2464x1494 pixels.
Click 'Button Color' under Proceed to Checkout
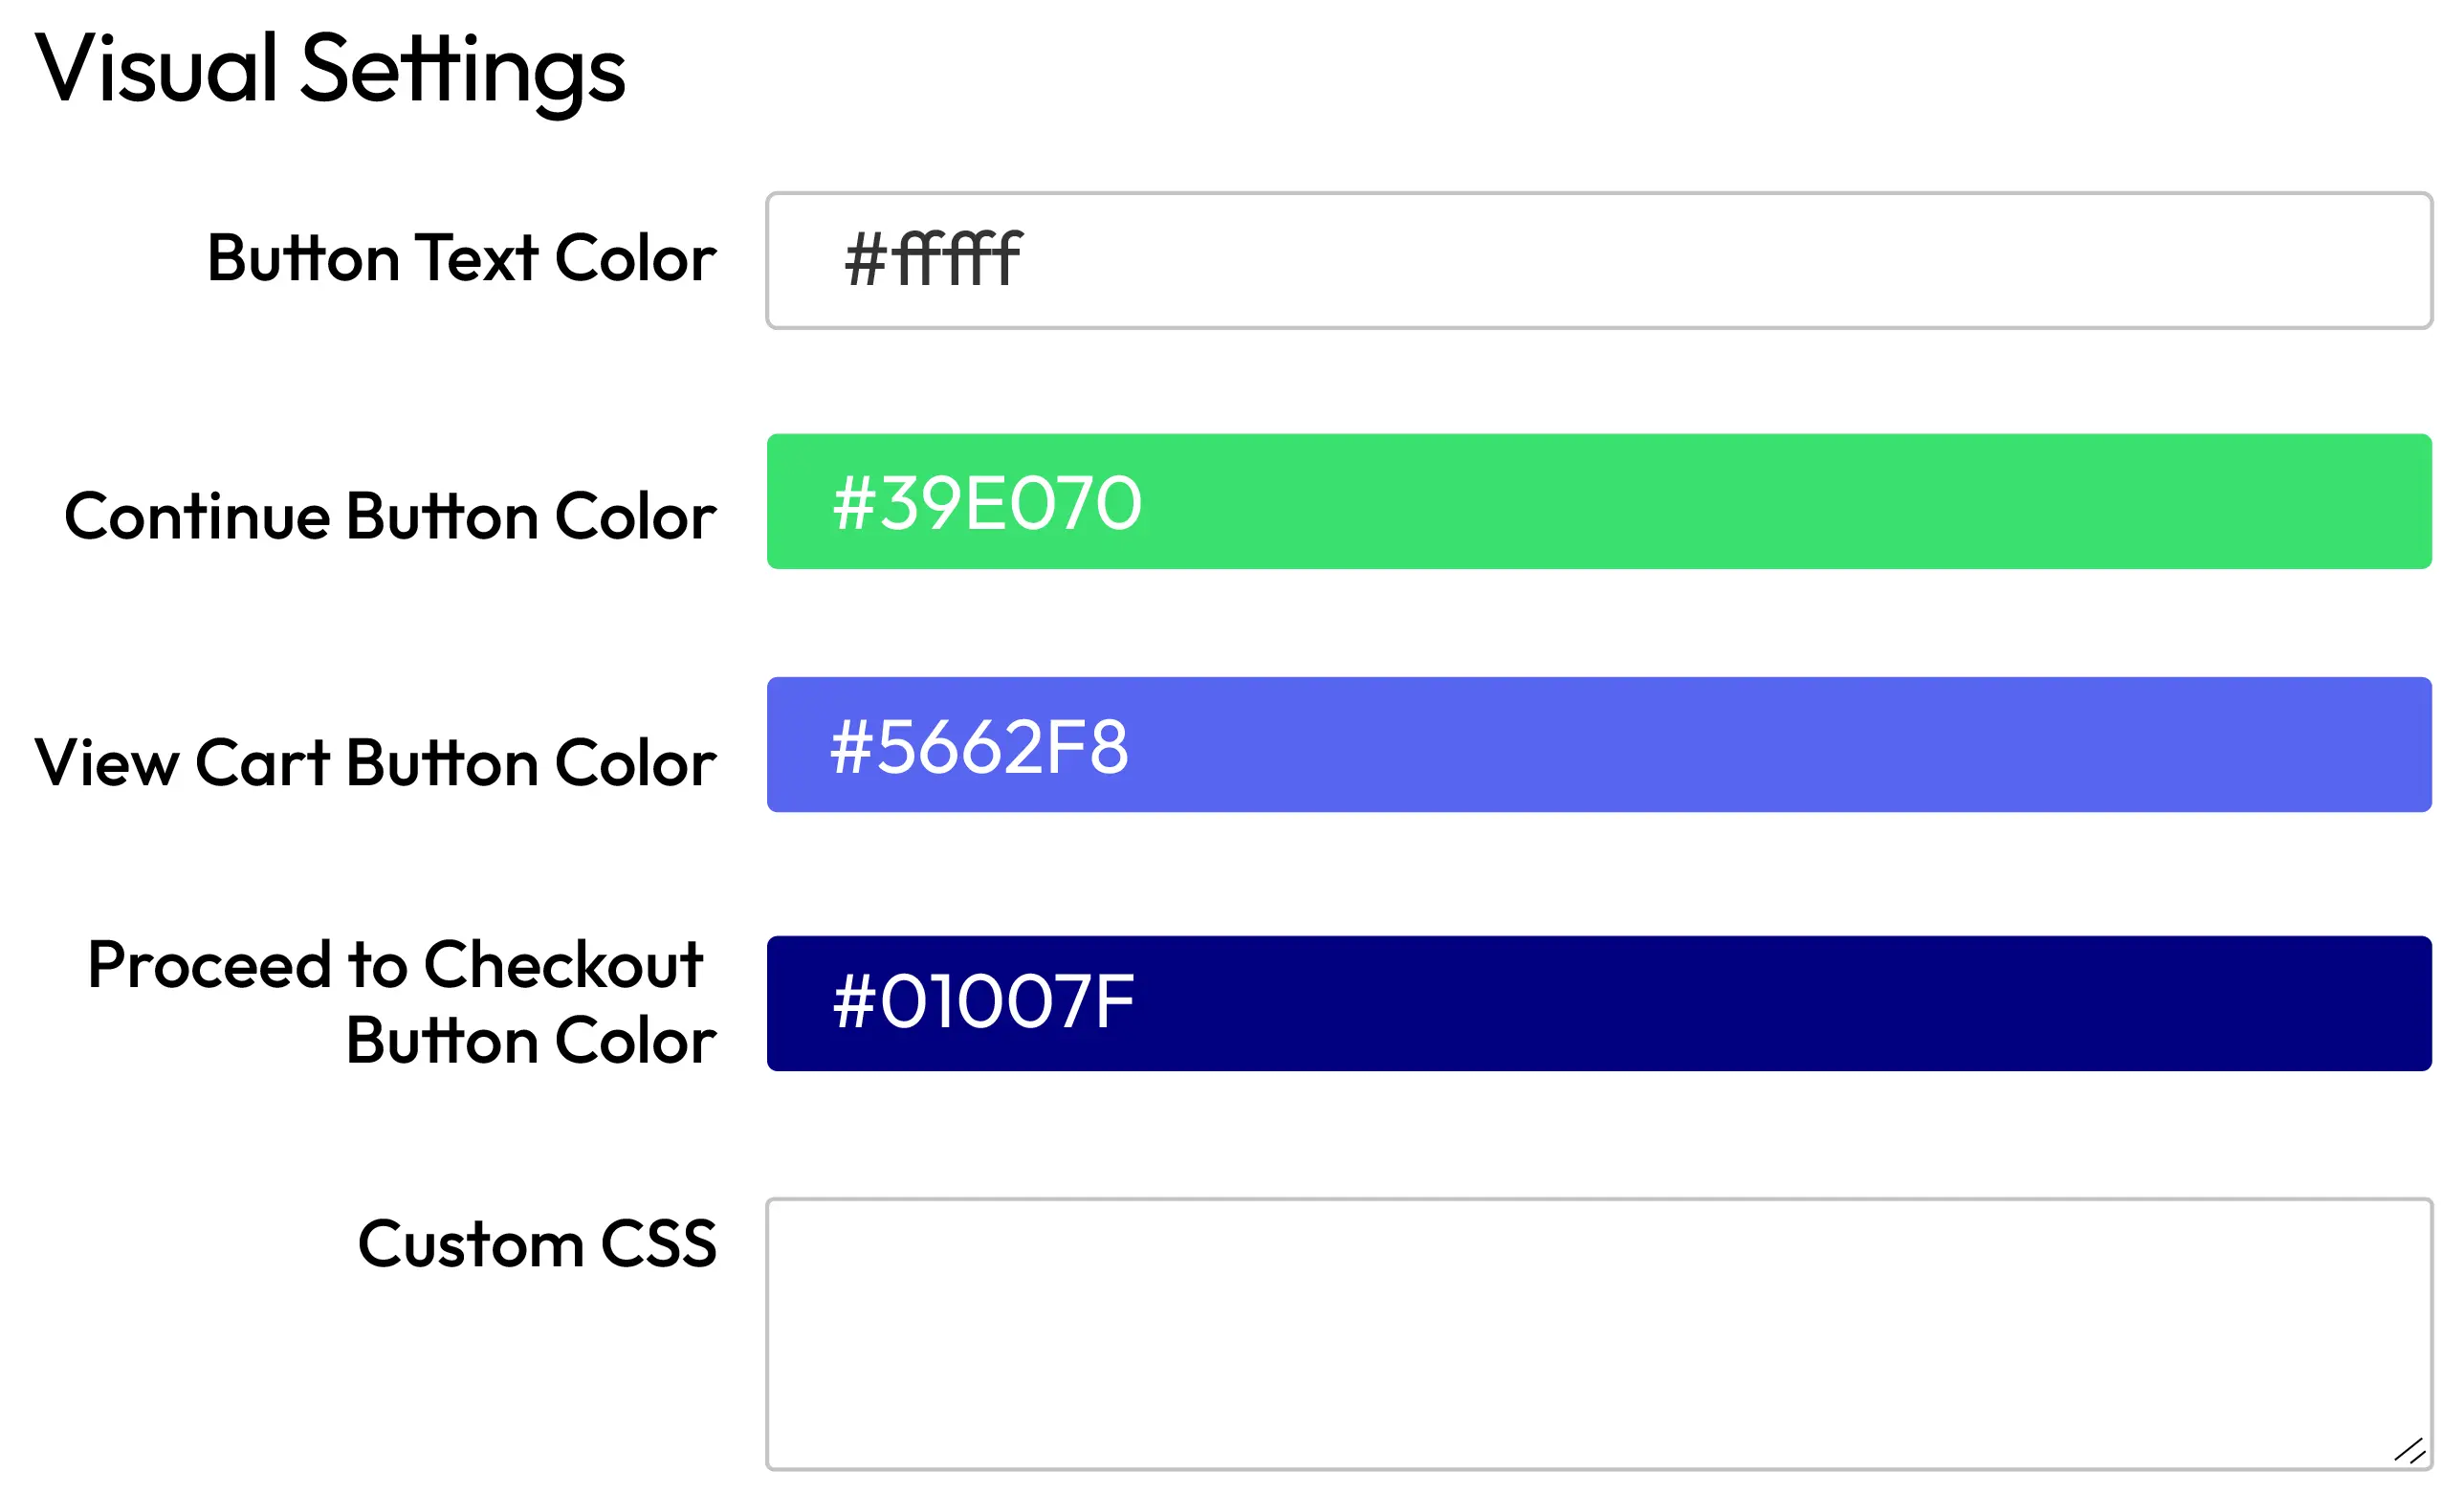click(x=531, y=1041)
